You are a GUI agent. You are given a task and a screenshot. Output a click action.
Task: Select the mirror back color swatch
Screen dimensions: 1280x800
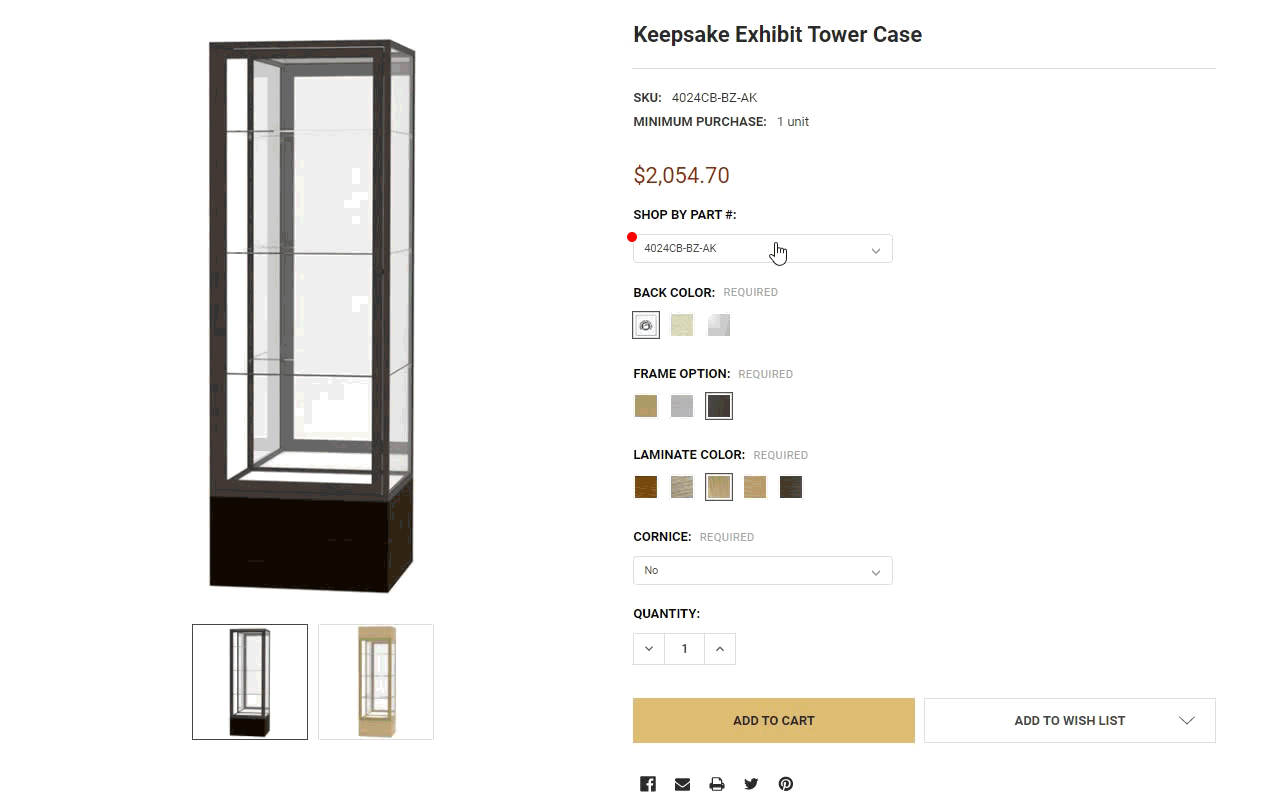pyautogui.click(x=719, y=325)
